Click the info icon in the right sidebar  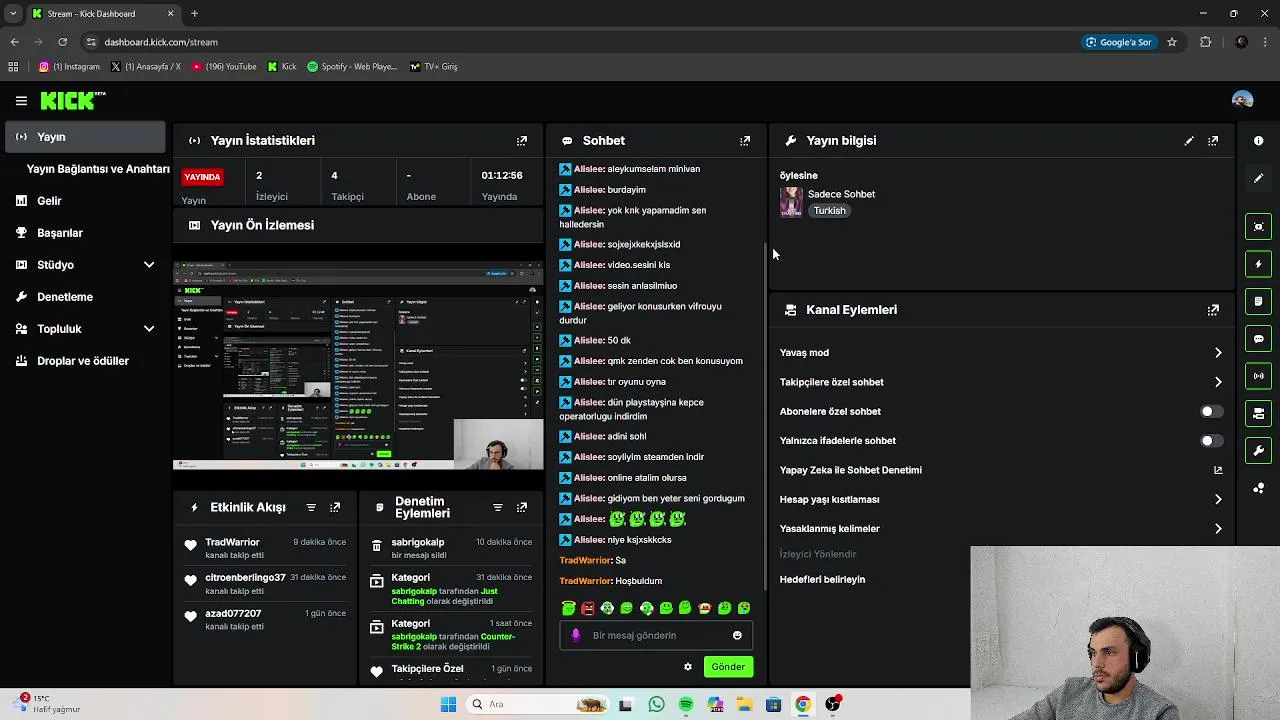click(x=1259, y=141)
